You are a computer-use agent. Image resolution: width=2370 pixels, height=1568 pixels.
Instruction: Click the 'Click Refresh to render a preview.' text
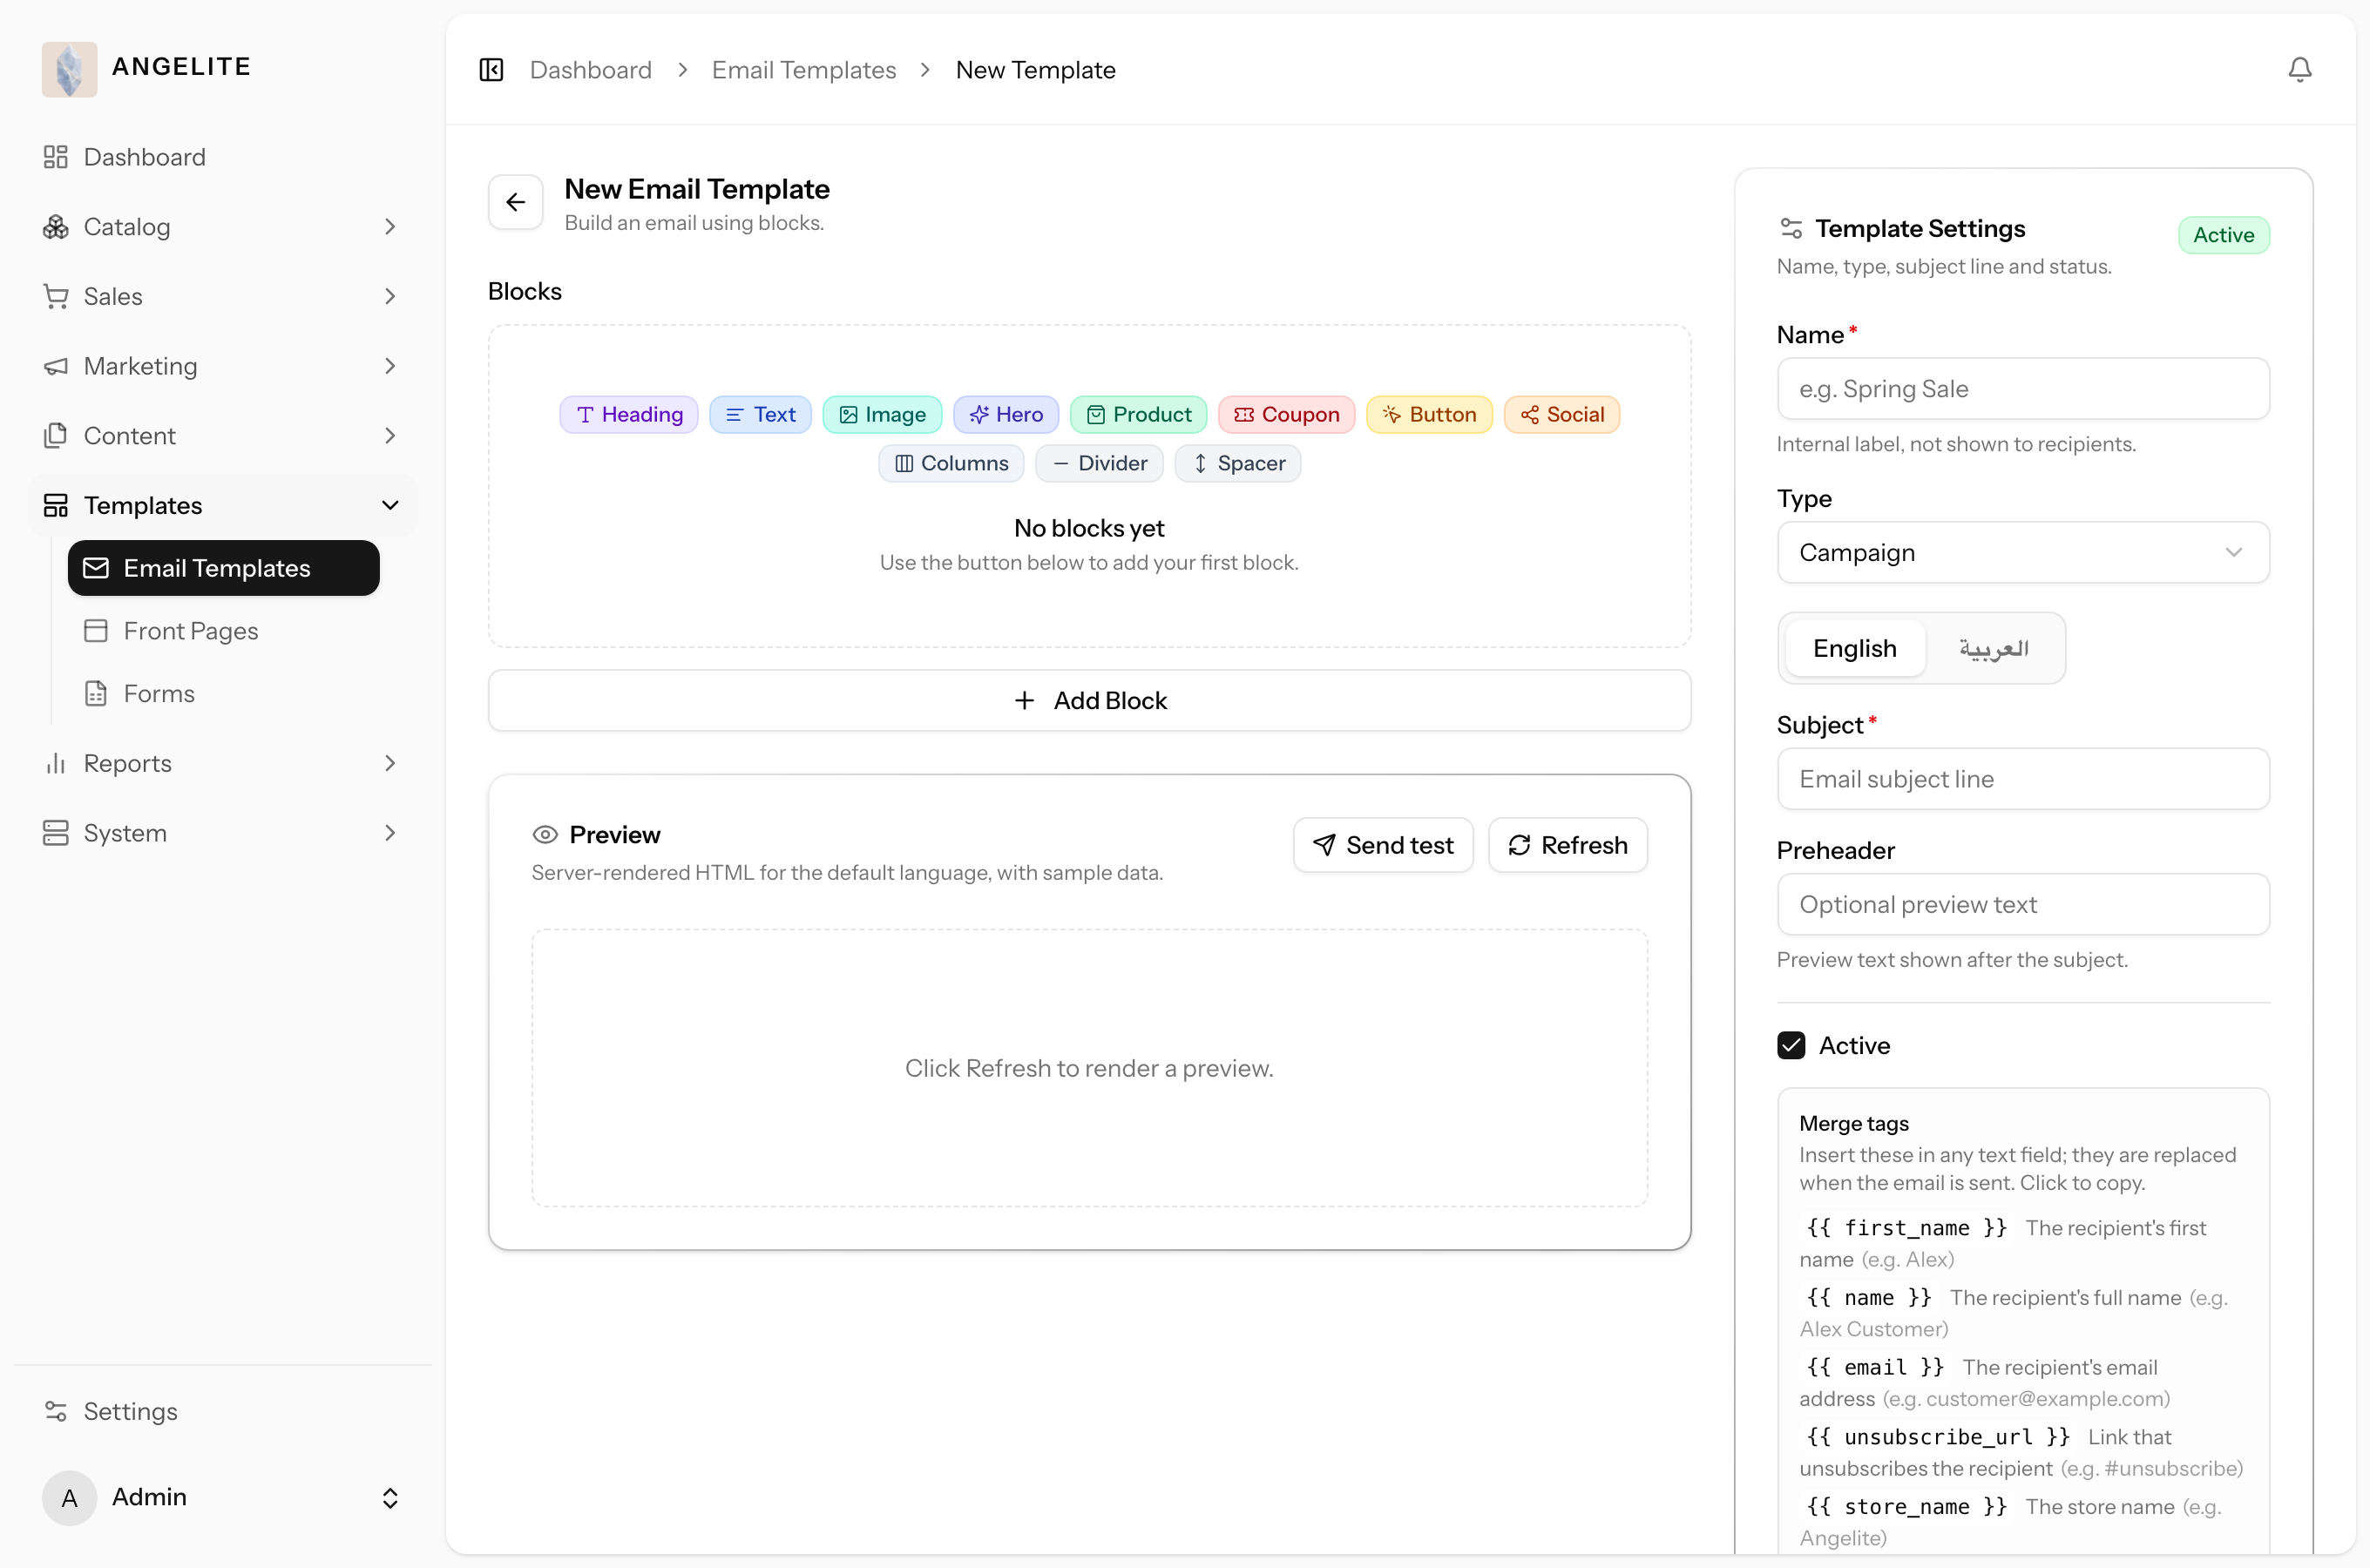coord(1089,1069)
